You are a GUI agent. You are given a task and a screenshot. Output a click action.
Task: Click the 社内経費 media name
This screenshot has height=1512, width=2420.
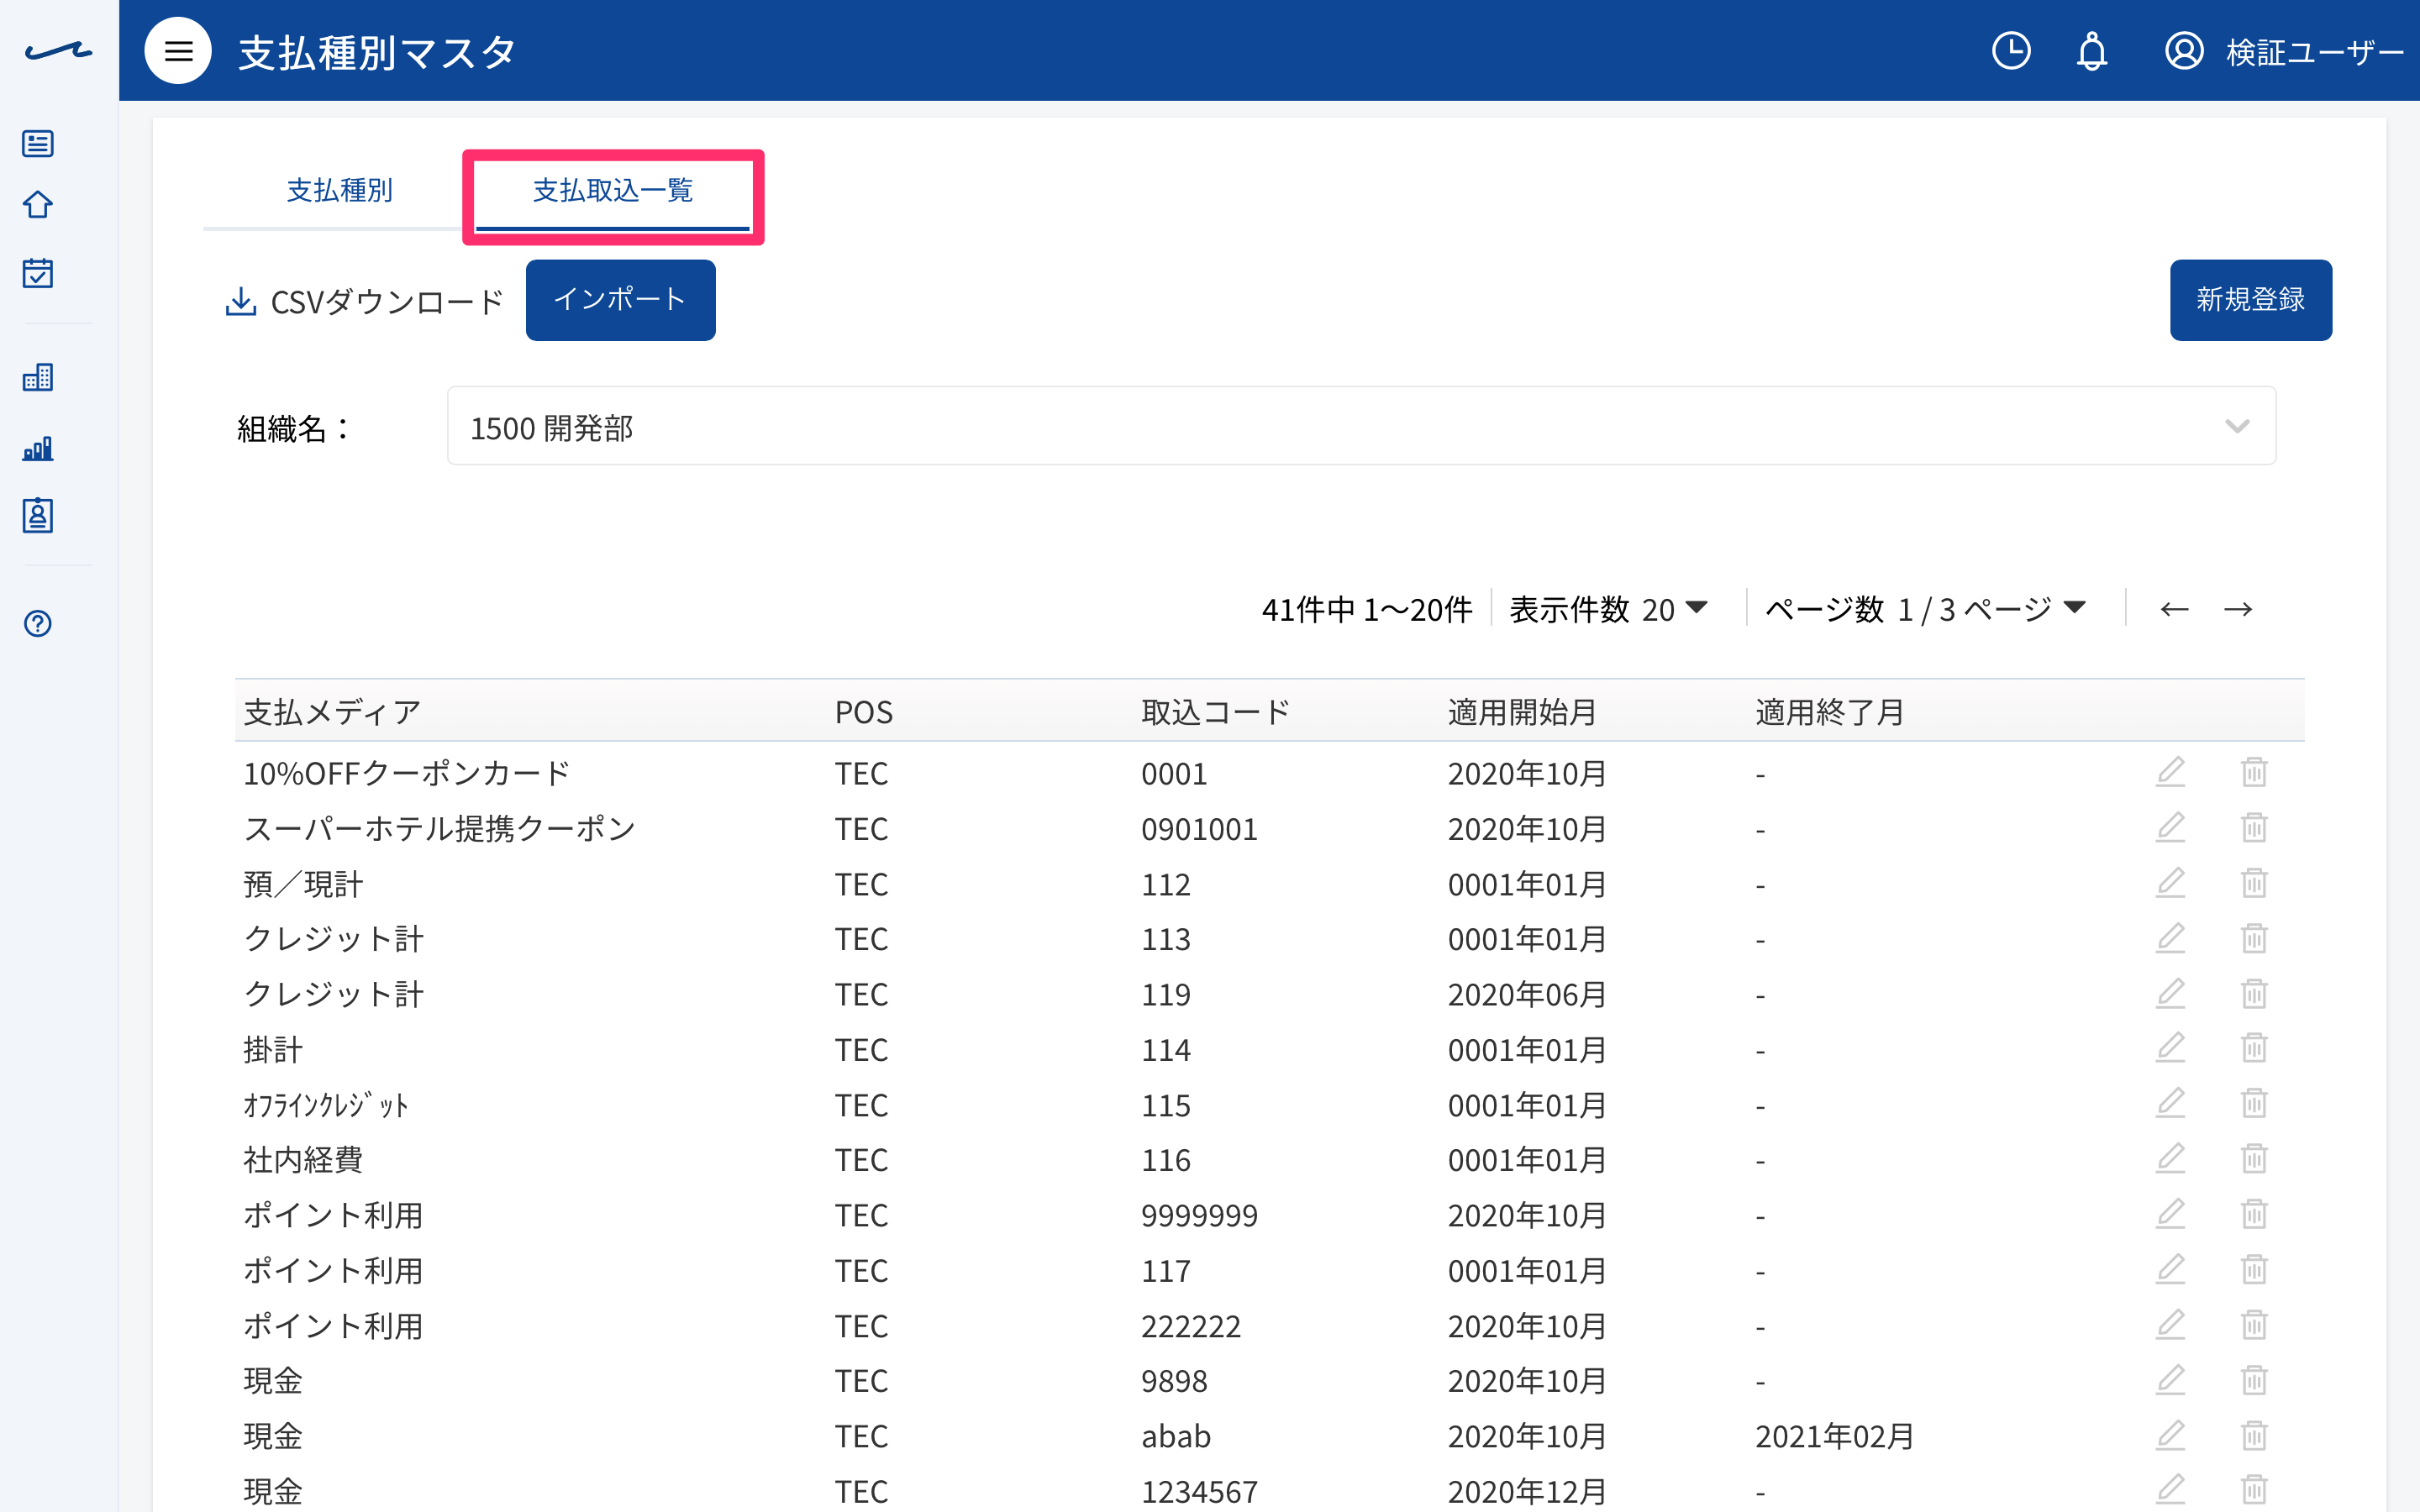pos(303,1160)
